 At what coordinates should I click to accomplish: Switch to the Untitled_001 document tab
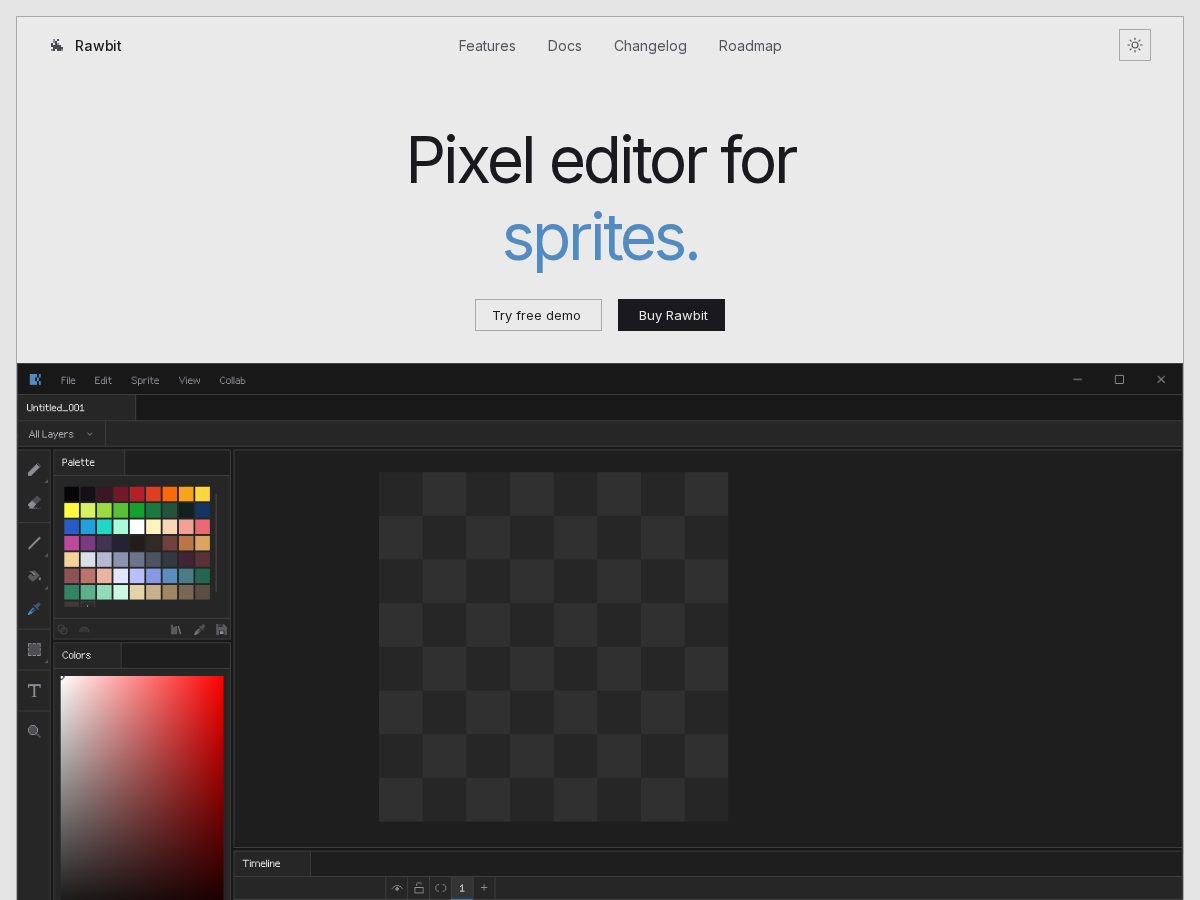click(77, 407)
